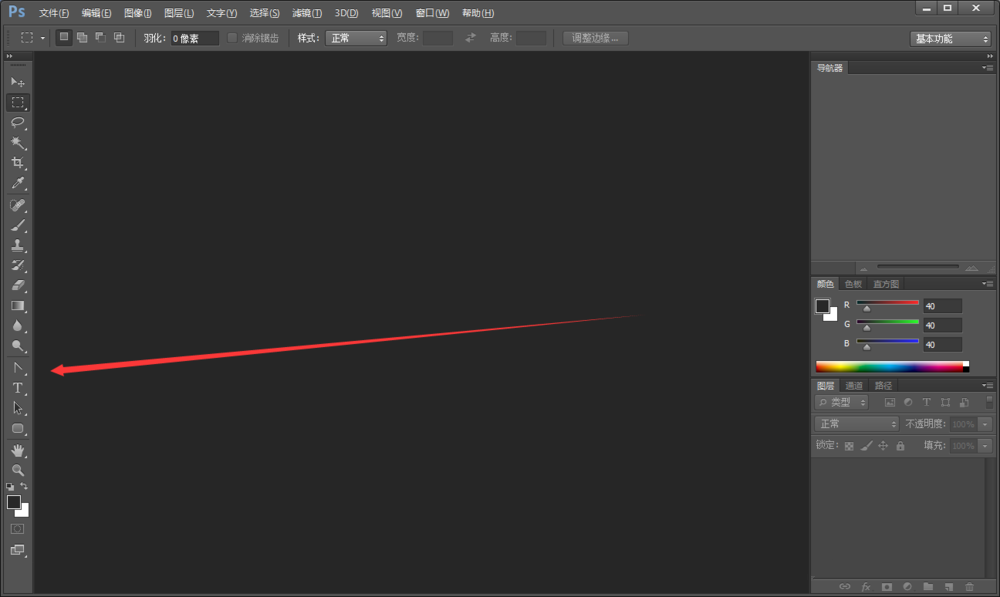Select the Lasso tool
The width and height of the screenshot is (1000, 597).
[x=18, y=122]
